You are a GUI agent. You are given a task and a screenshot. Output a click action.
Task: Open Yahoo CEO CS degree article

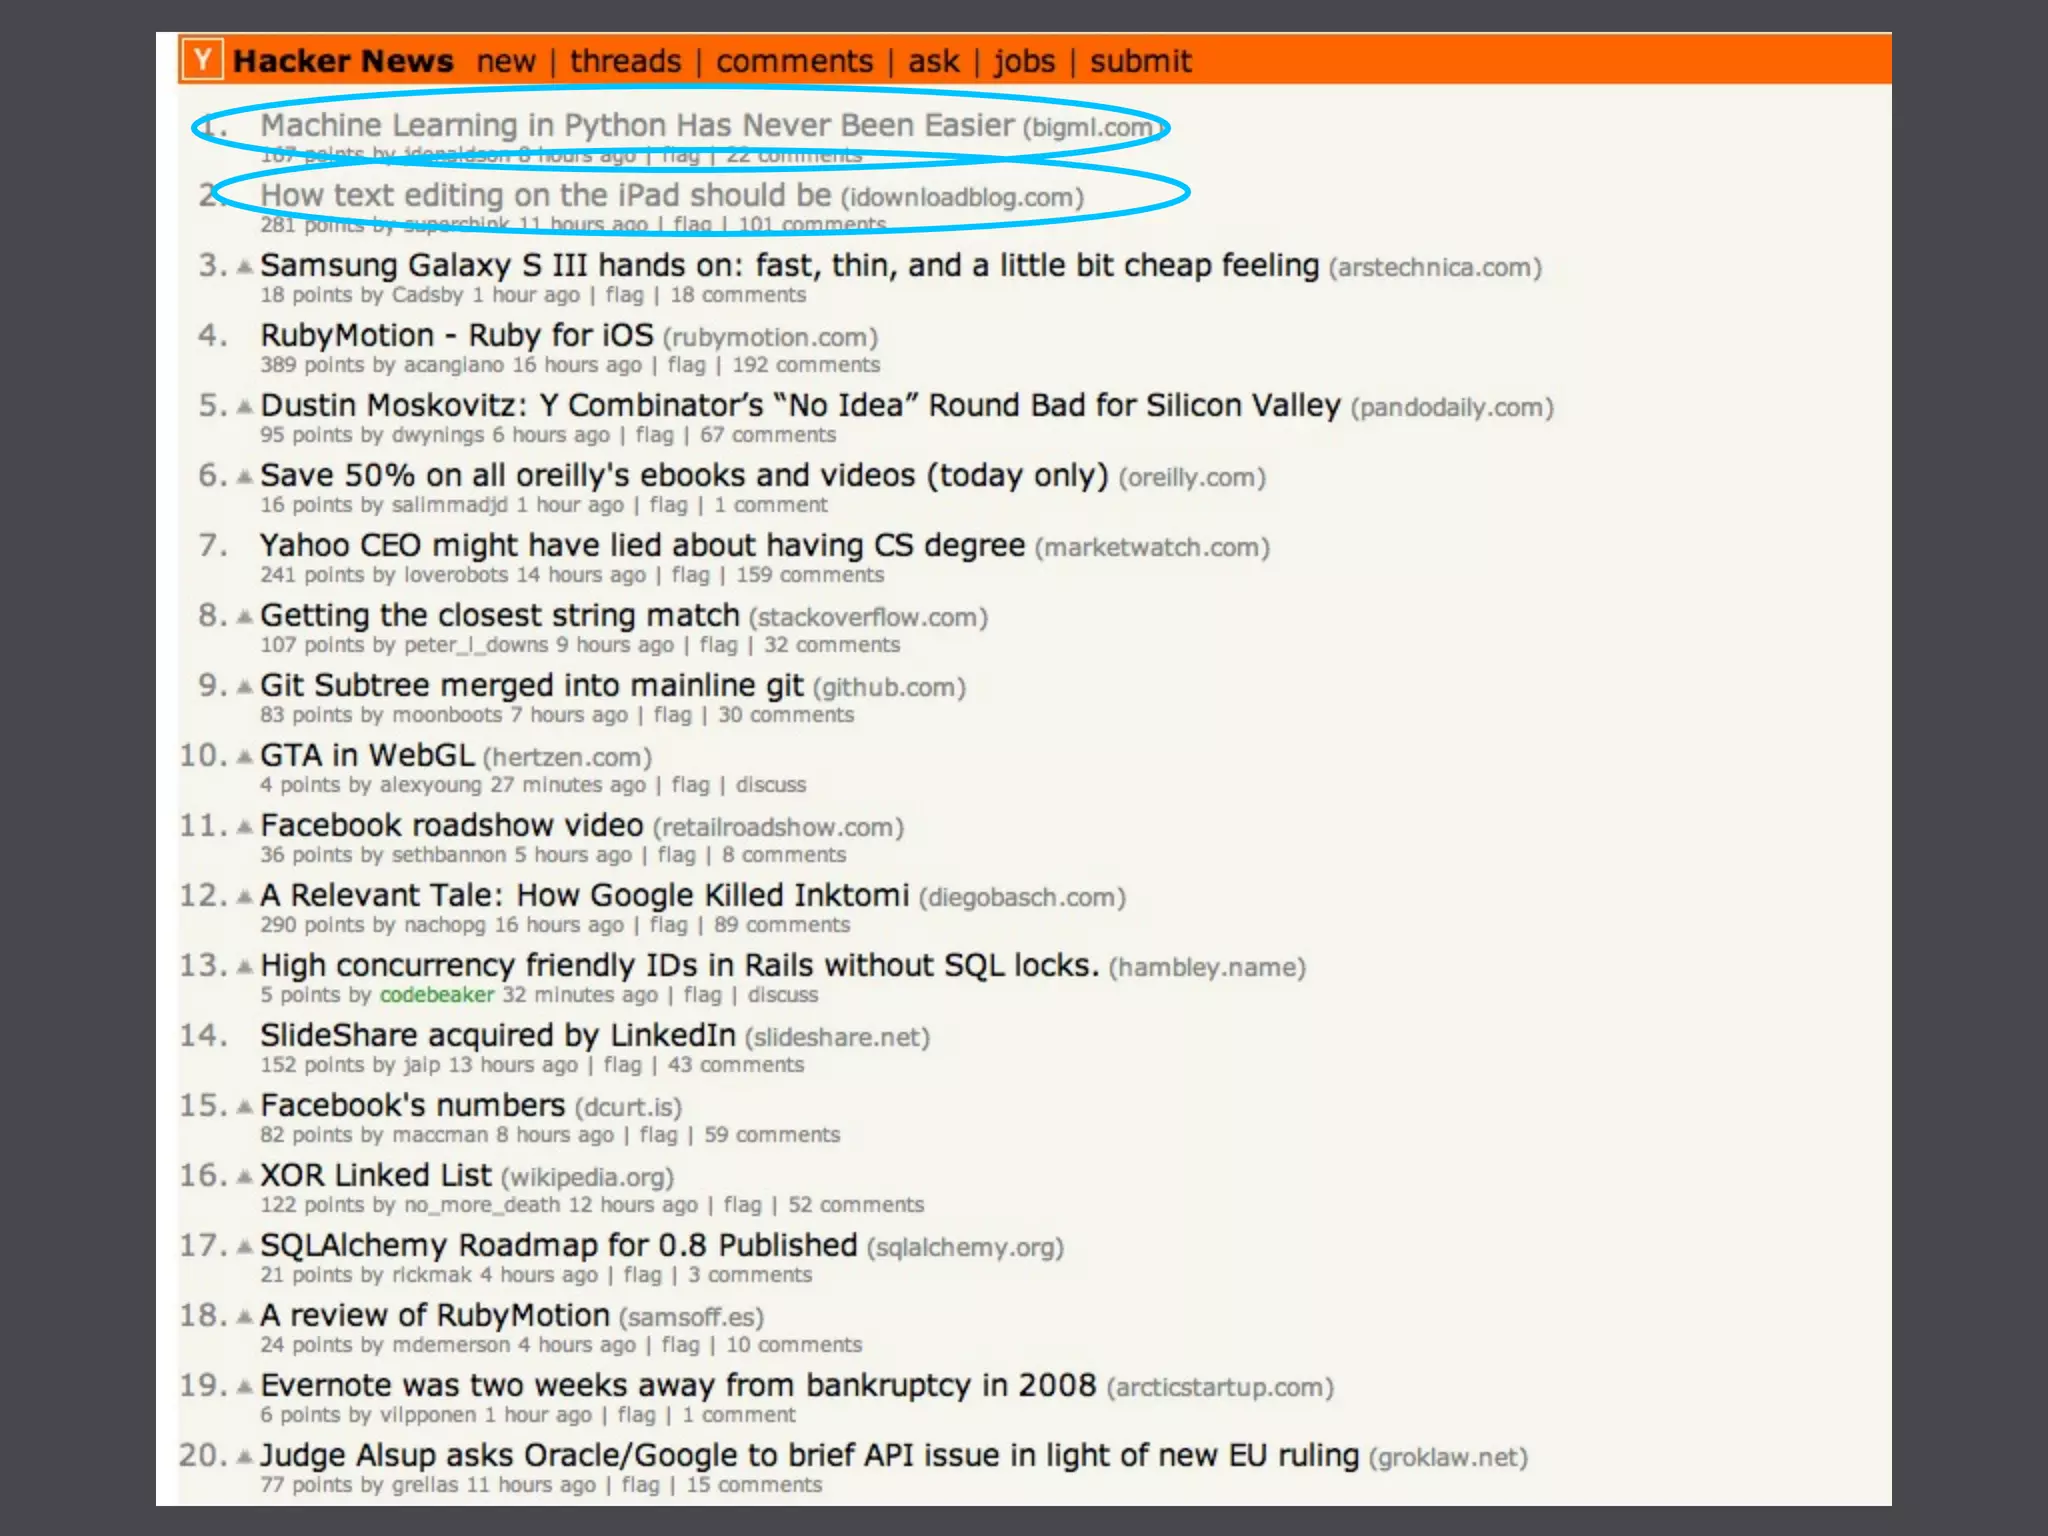click(642, 545)
